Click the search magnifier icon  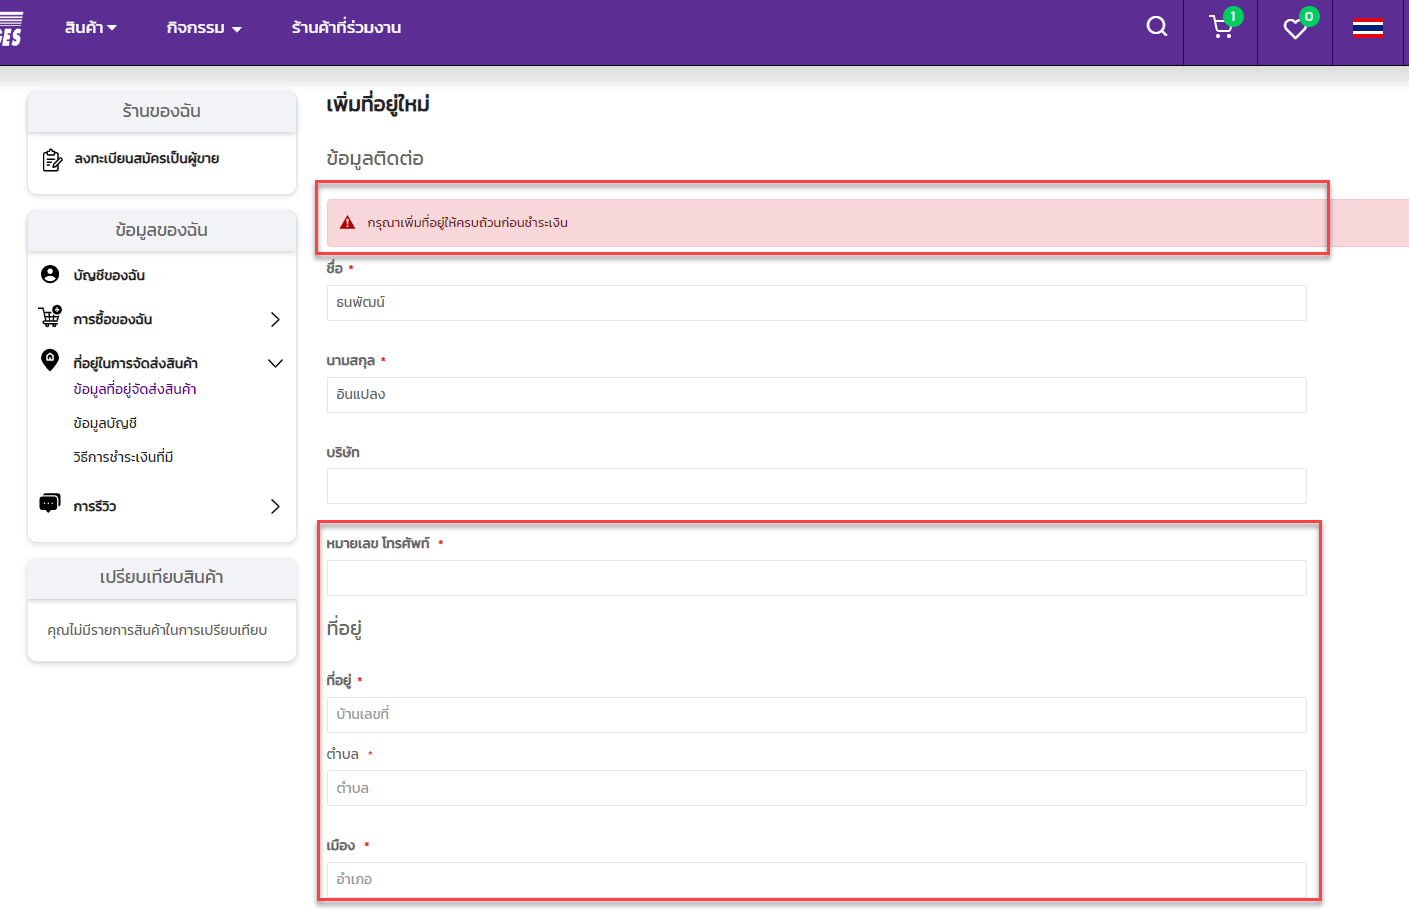1156,27
